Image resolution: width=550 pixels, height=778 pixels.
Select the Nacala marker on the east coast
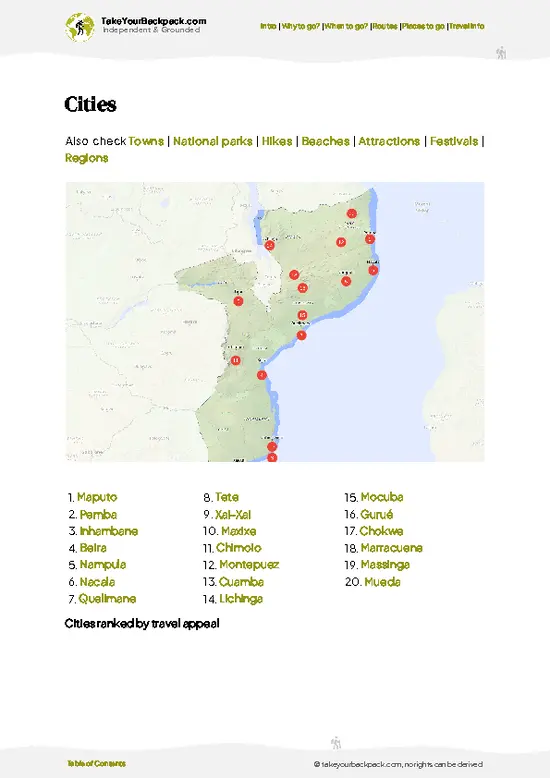[x=373, y=270]
